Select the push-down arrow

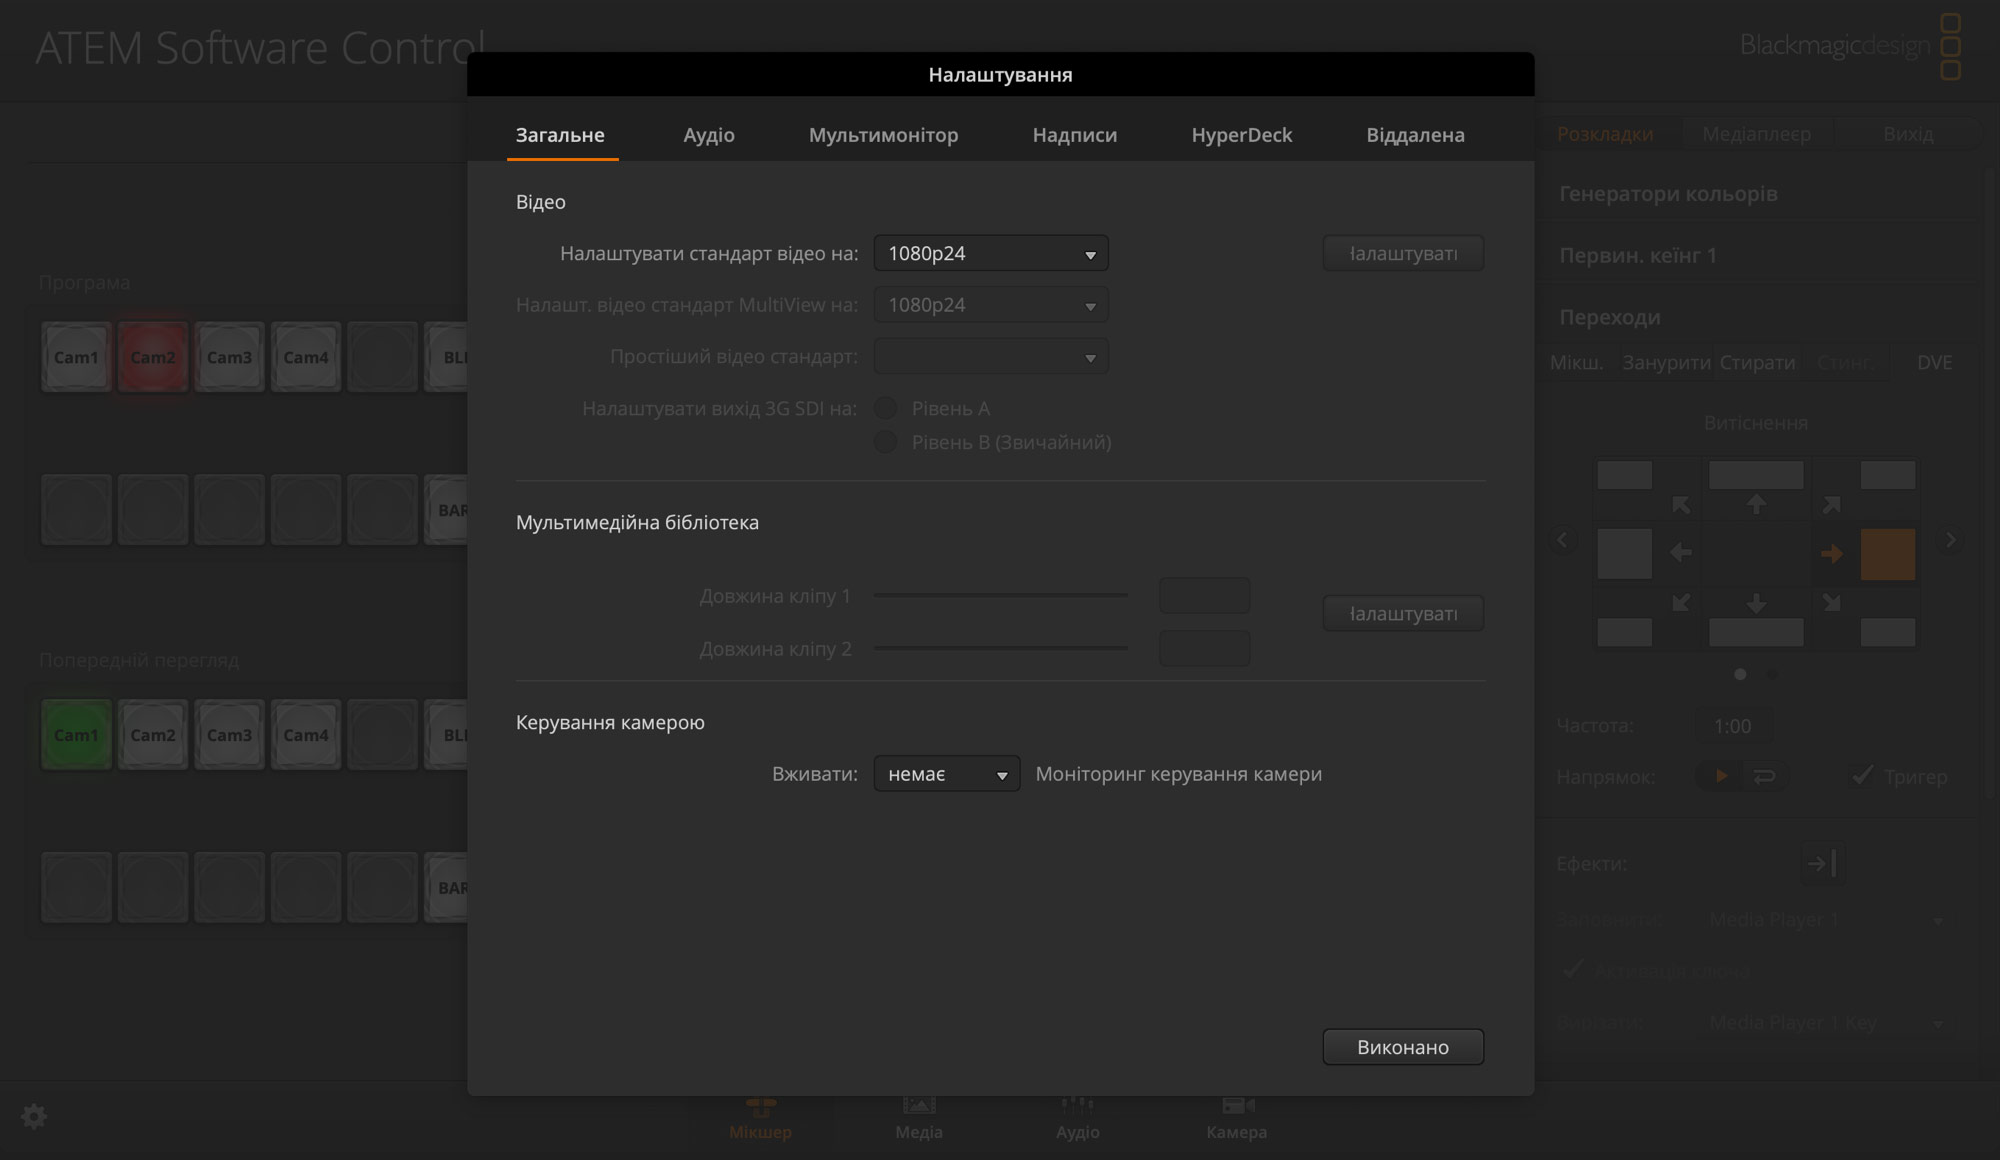pyautogui.click(x=1756, y=603)
